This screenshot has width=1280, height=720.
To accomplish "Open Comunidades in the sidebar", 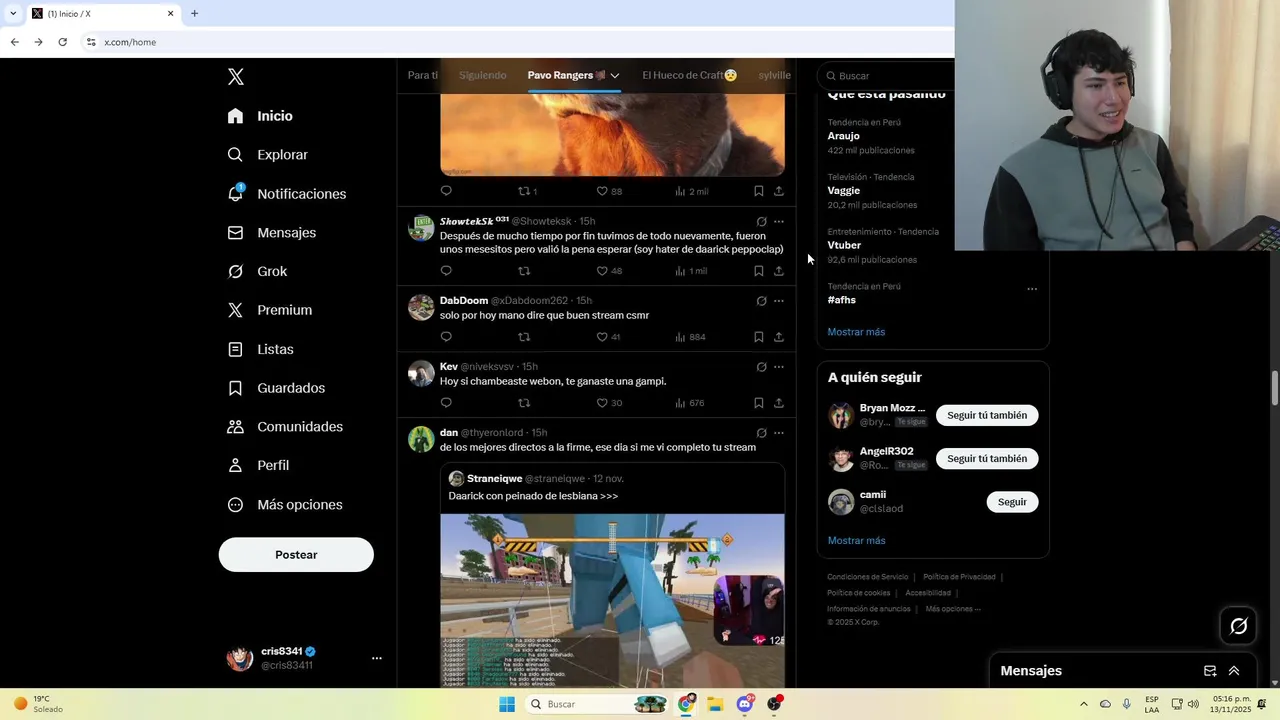I will coord(285,427).
